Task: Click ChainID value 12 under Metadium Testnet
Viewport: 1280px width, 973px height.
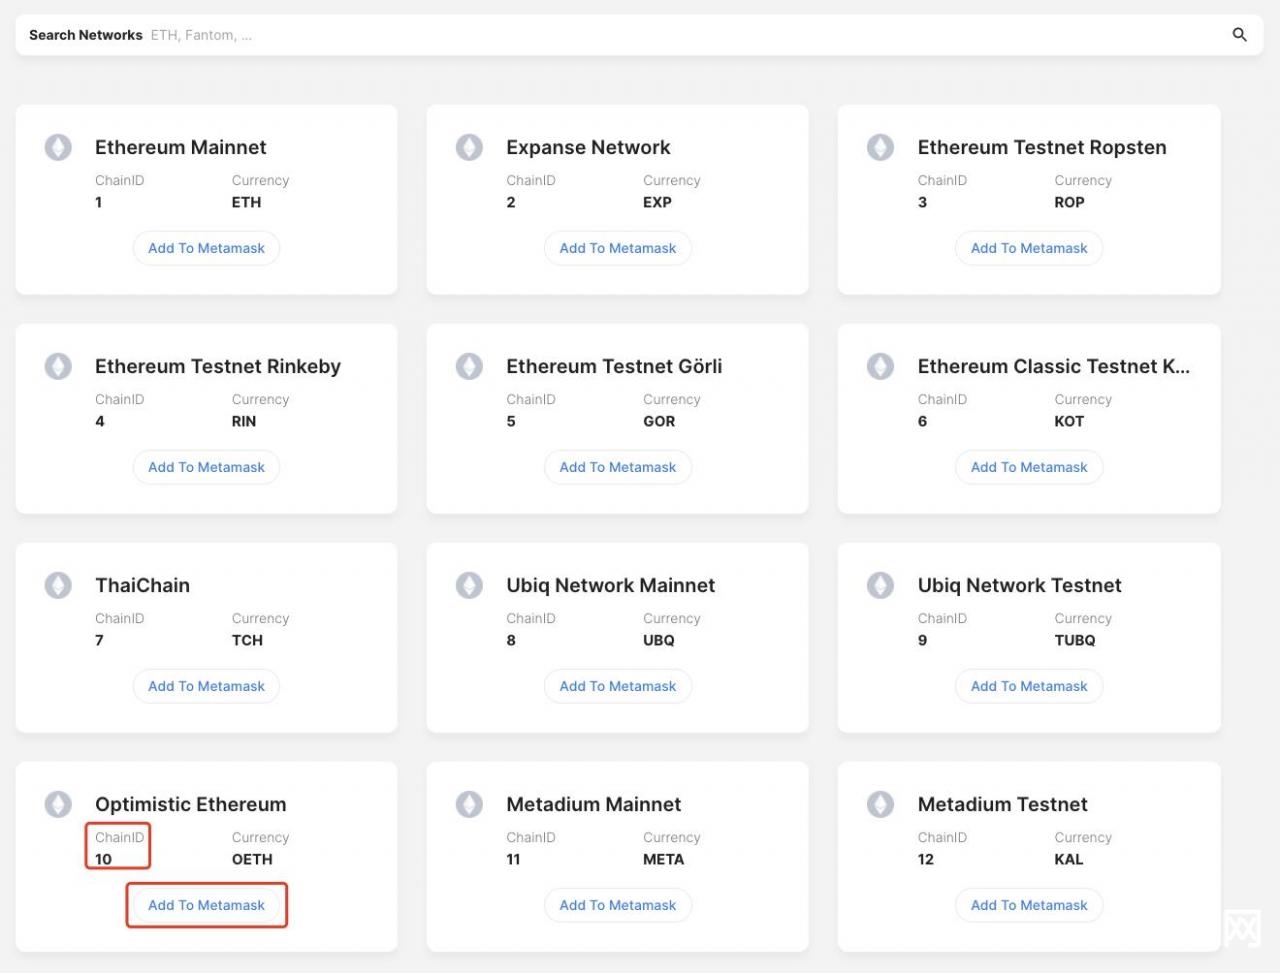Action: (x=926, y=859)
